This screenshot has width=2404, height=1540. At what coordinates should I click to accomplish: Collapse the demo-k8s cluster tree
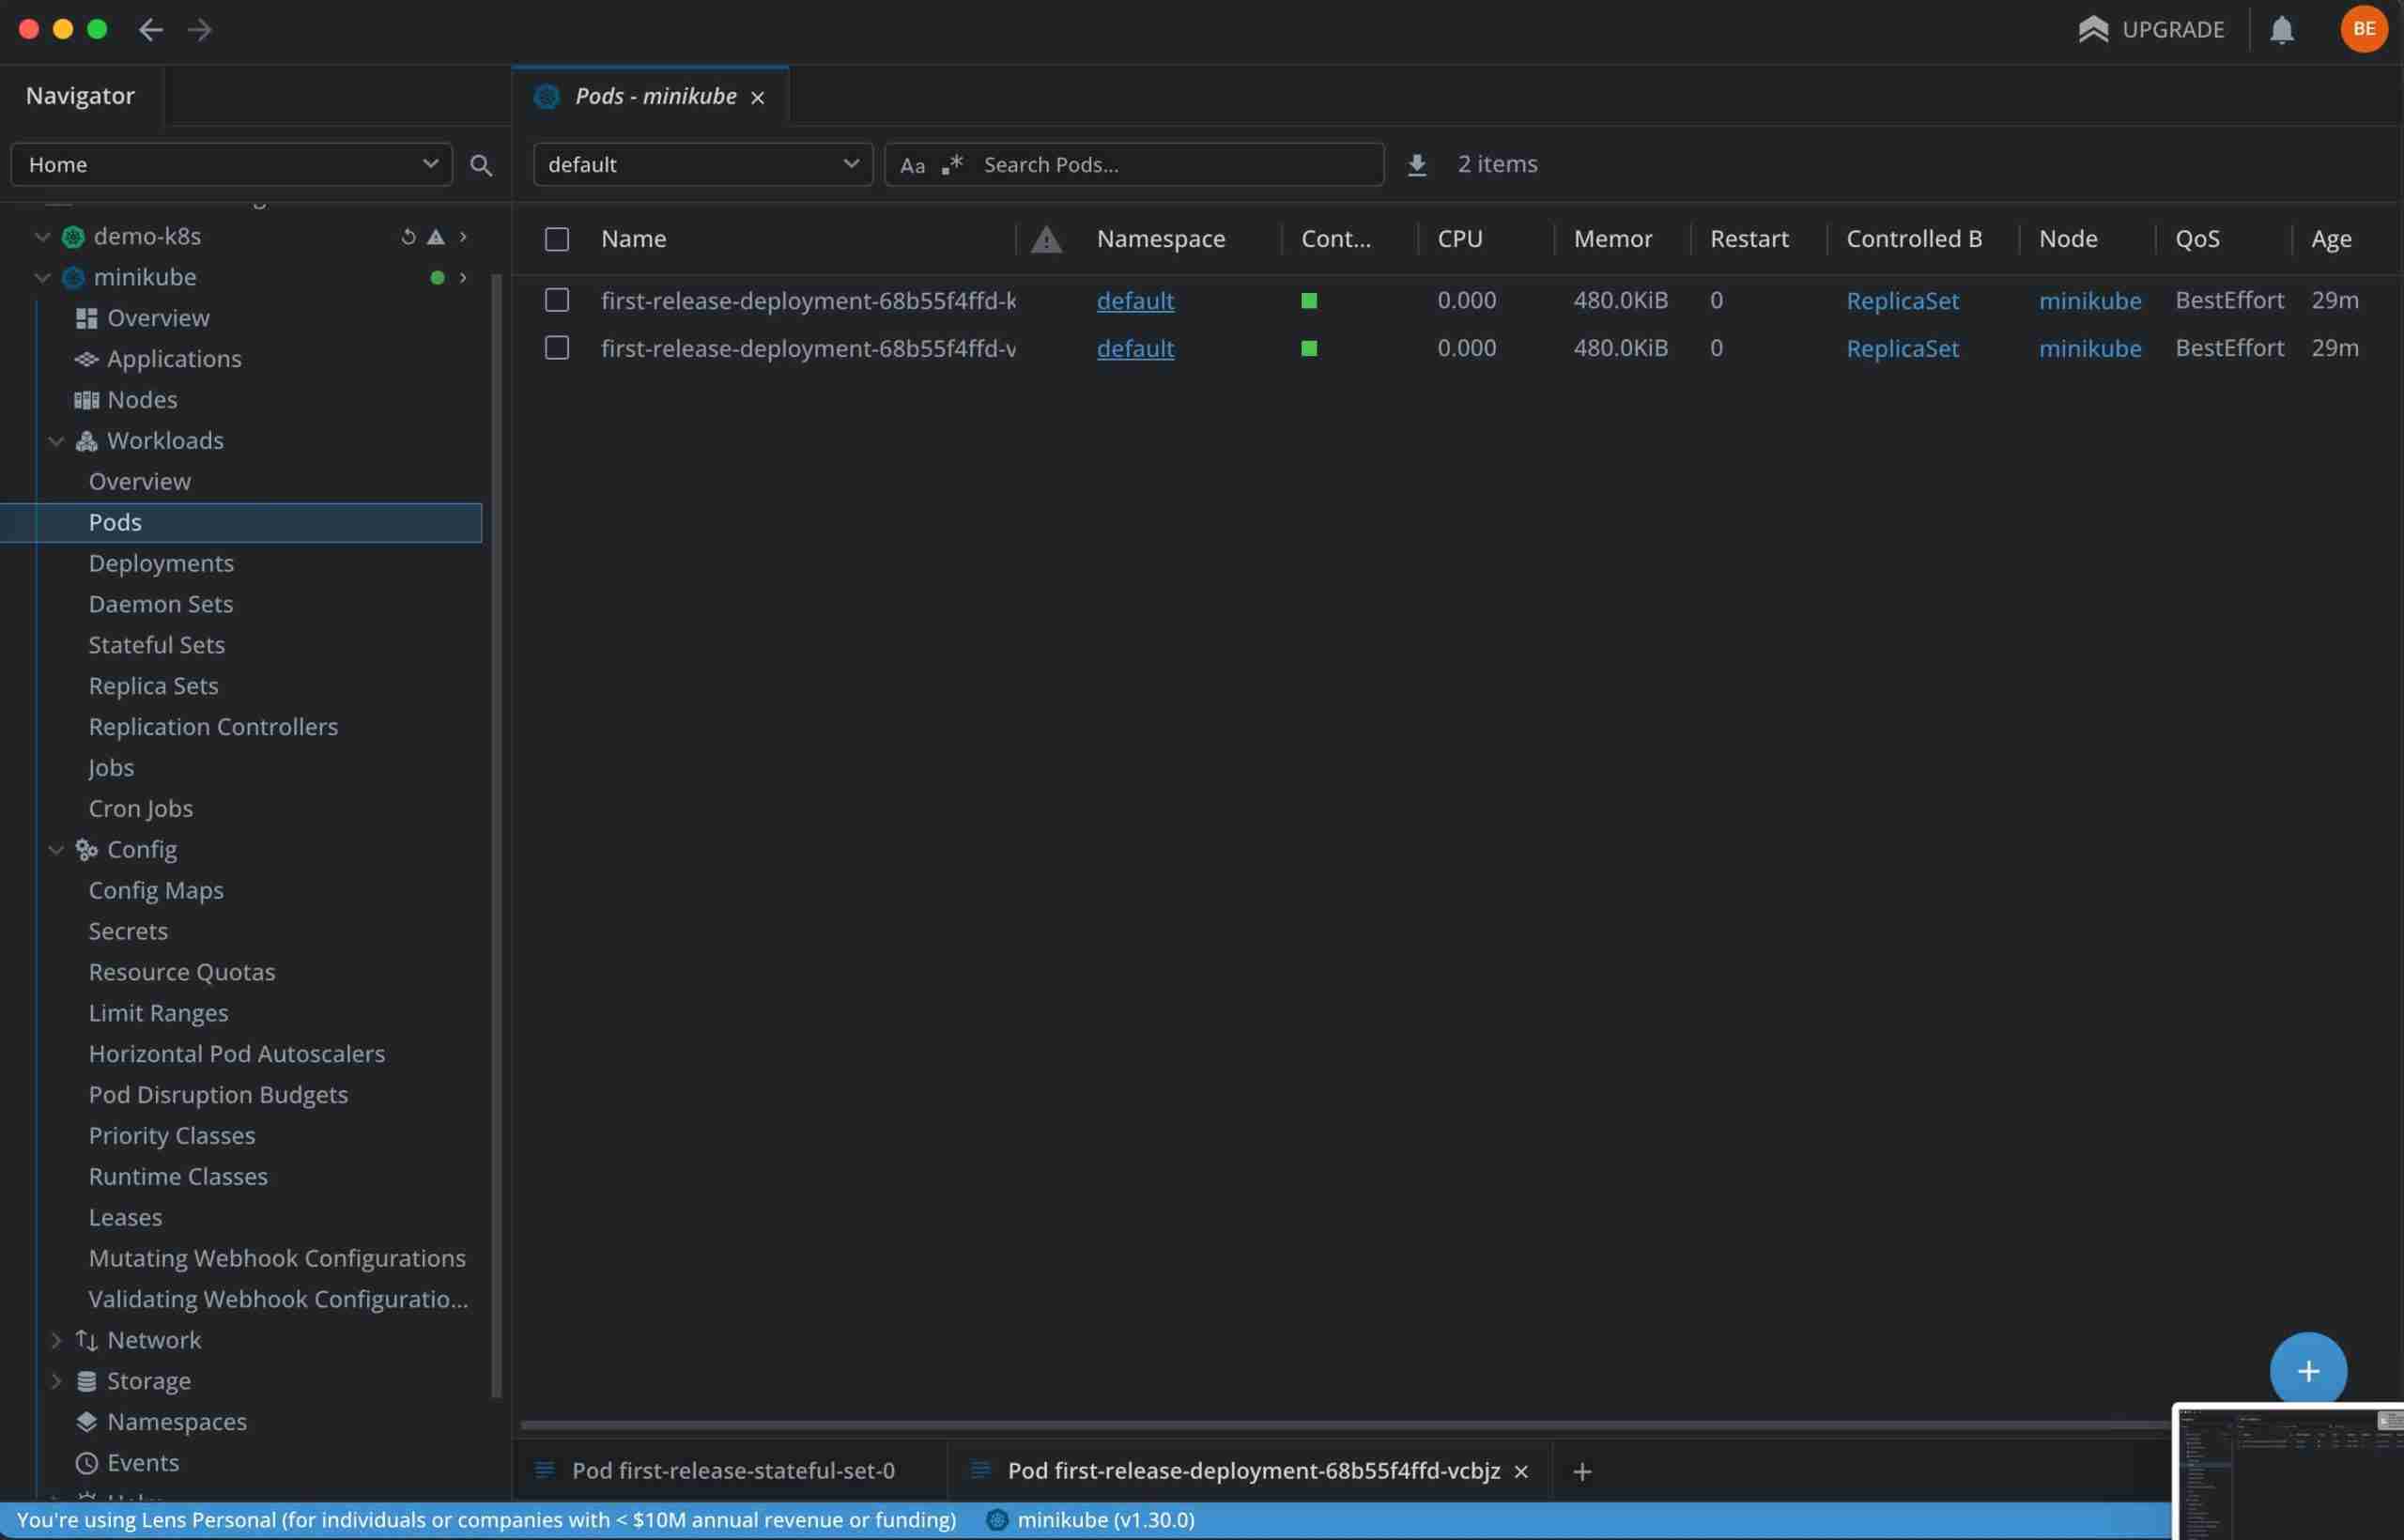point(42,237)
